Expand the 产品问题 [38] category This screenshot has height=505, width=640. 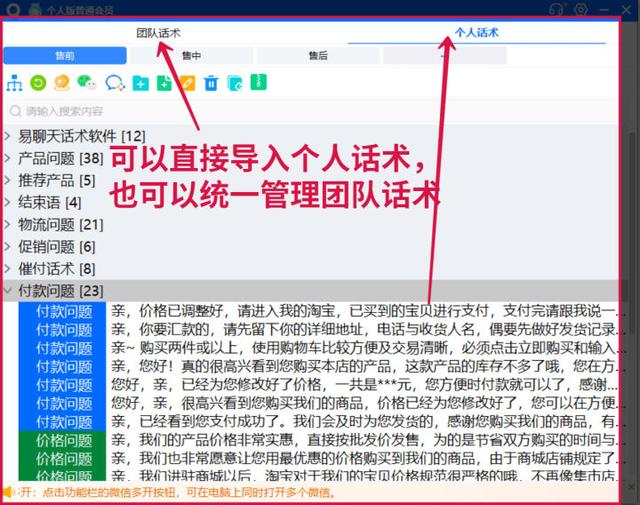click(x=8, y=158)
